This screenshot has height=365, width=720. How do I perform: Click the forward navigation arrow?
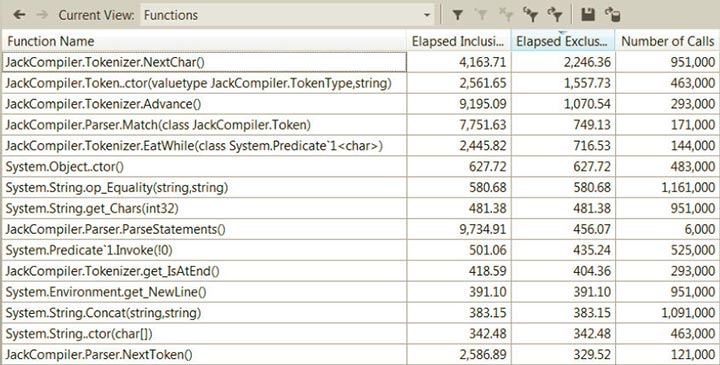pos(42,15)
